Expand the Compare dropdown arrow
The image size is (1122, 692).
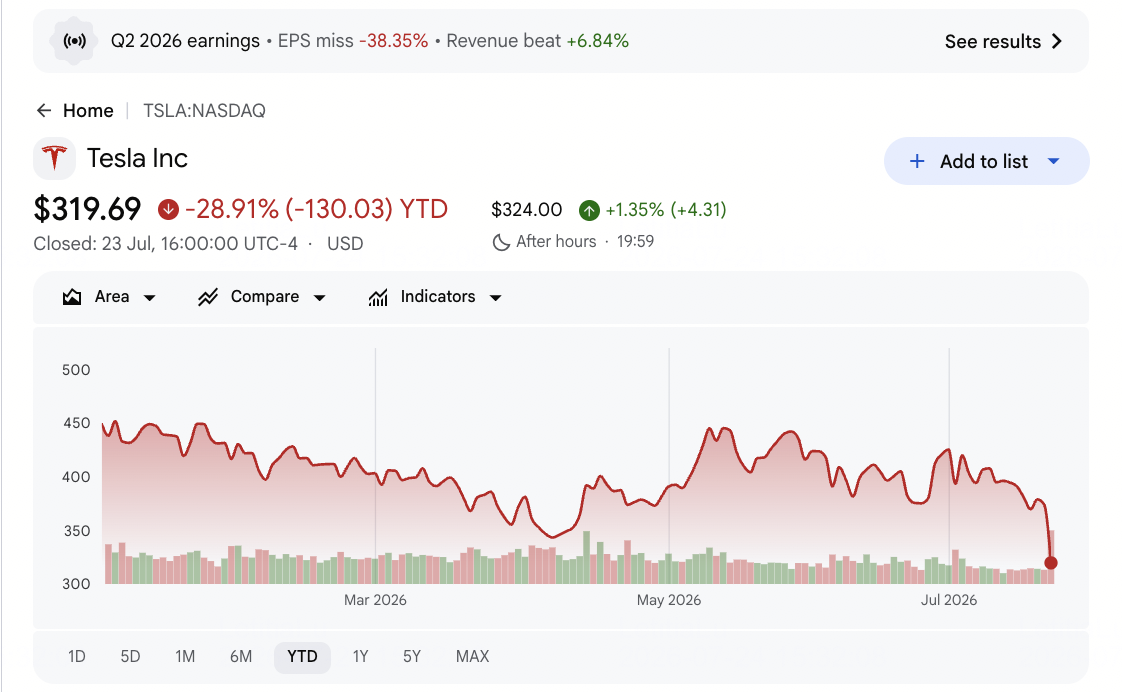320,298
